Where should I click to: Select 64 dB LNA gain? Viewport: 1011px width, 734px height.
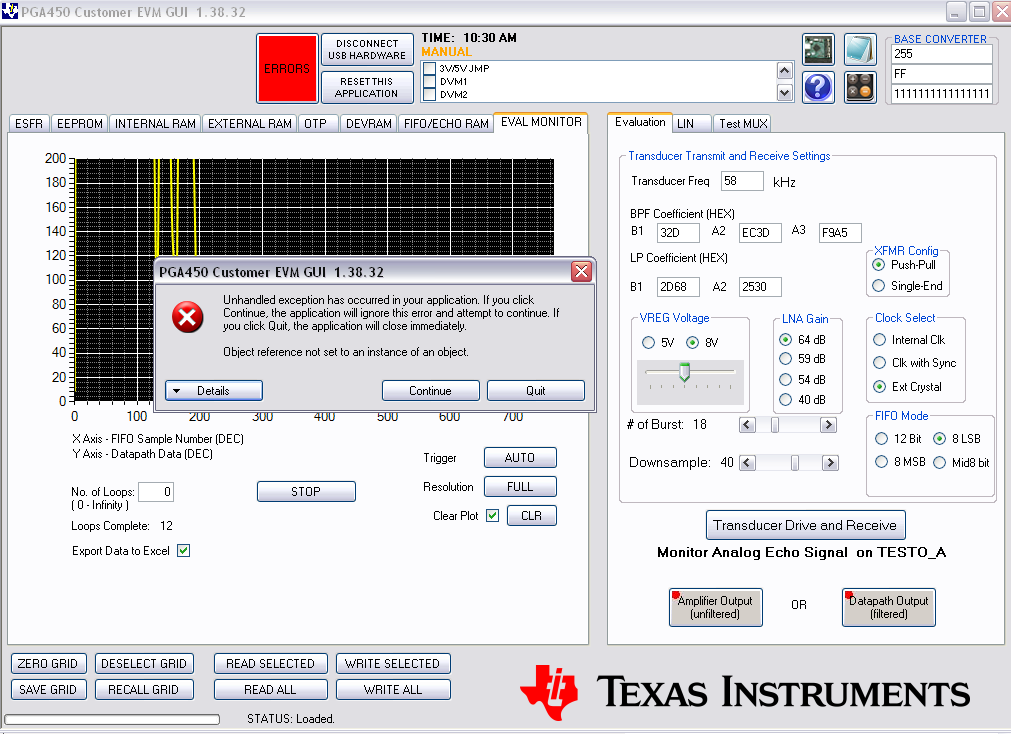pos(785,339)
